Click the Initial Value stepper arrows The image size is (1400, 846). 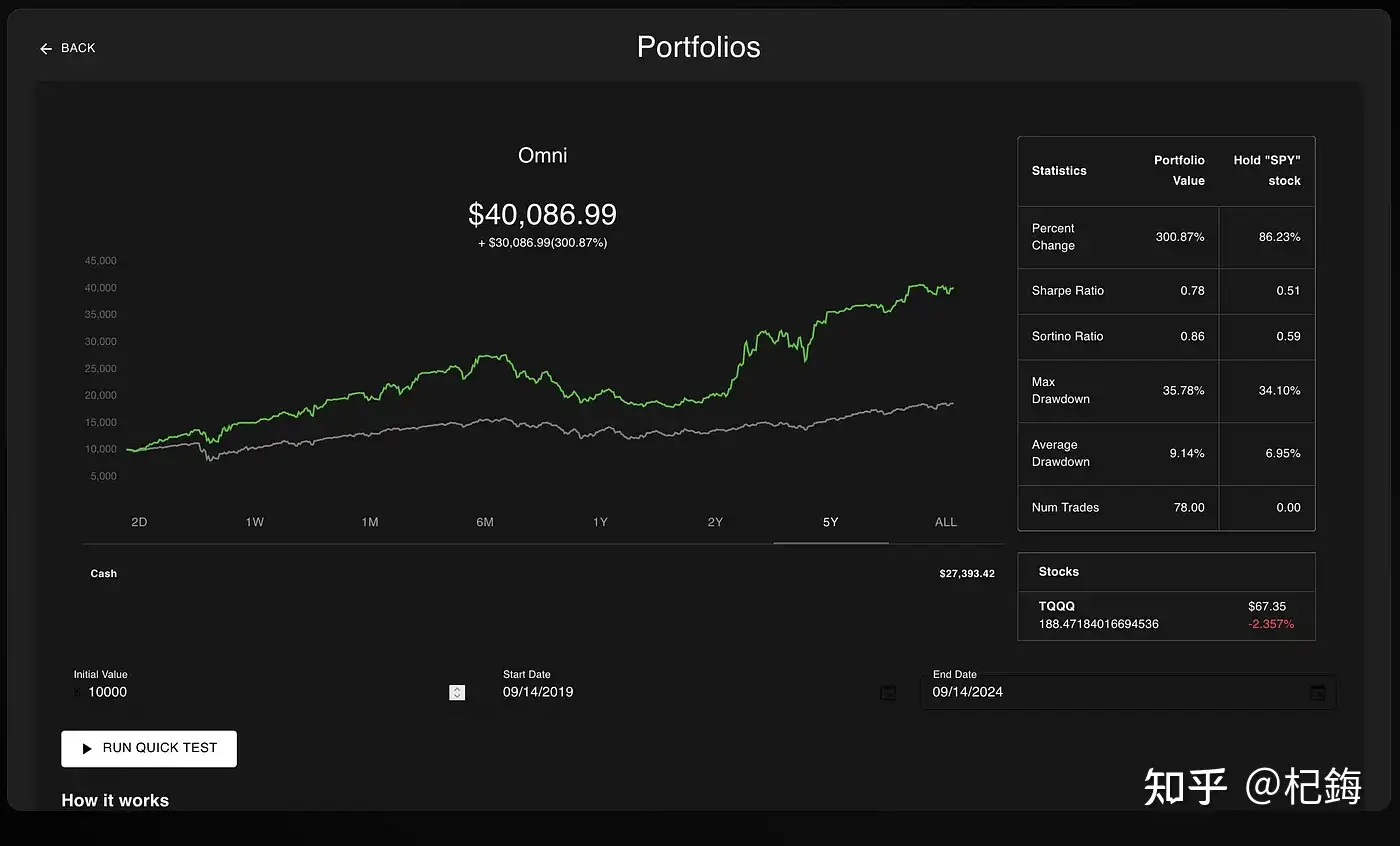[x=457, y=692]
